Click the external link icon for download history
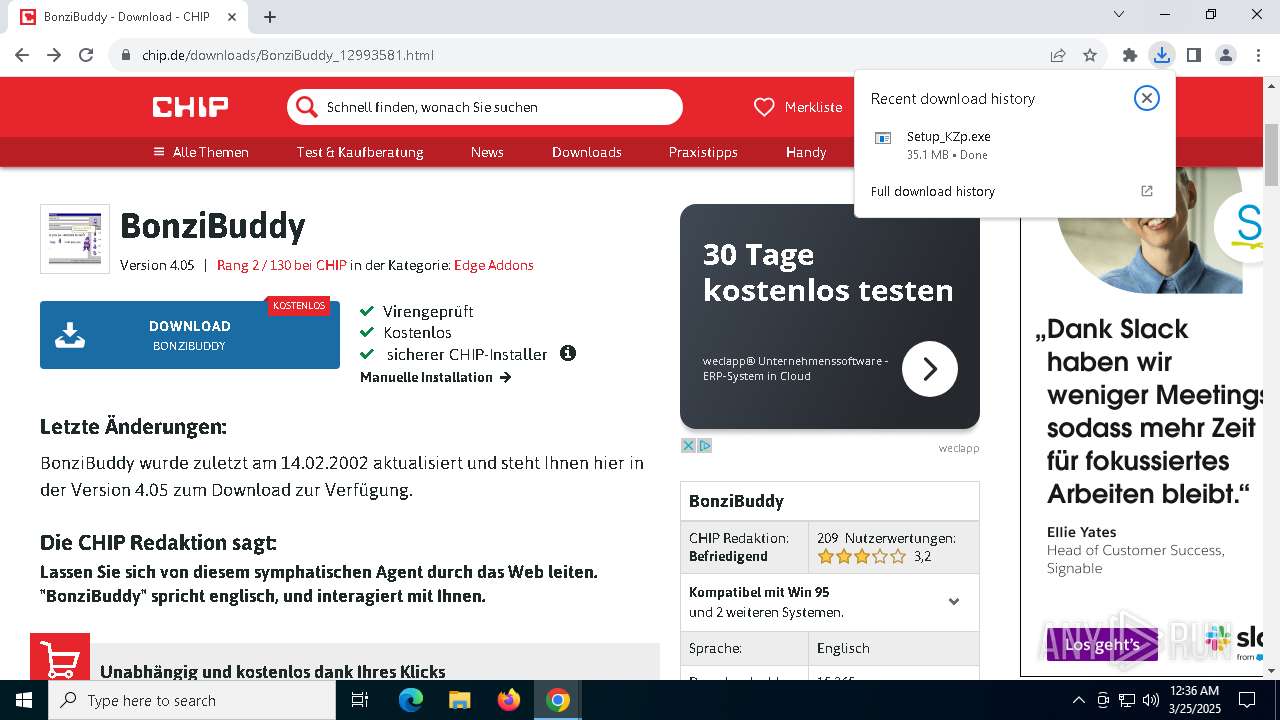Screen dimensions: 1280x720 [x=1147, y=191]
